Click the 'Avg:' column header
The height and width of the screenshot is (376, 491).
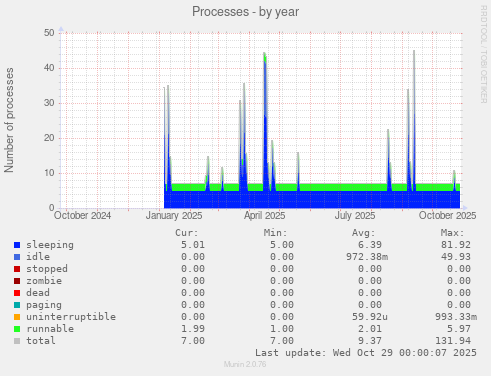click(364, 233)
